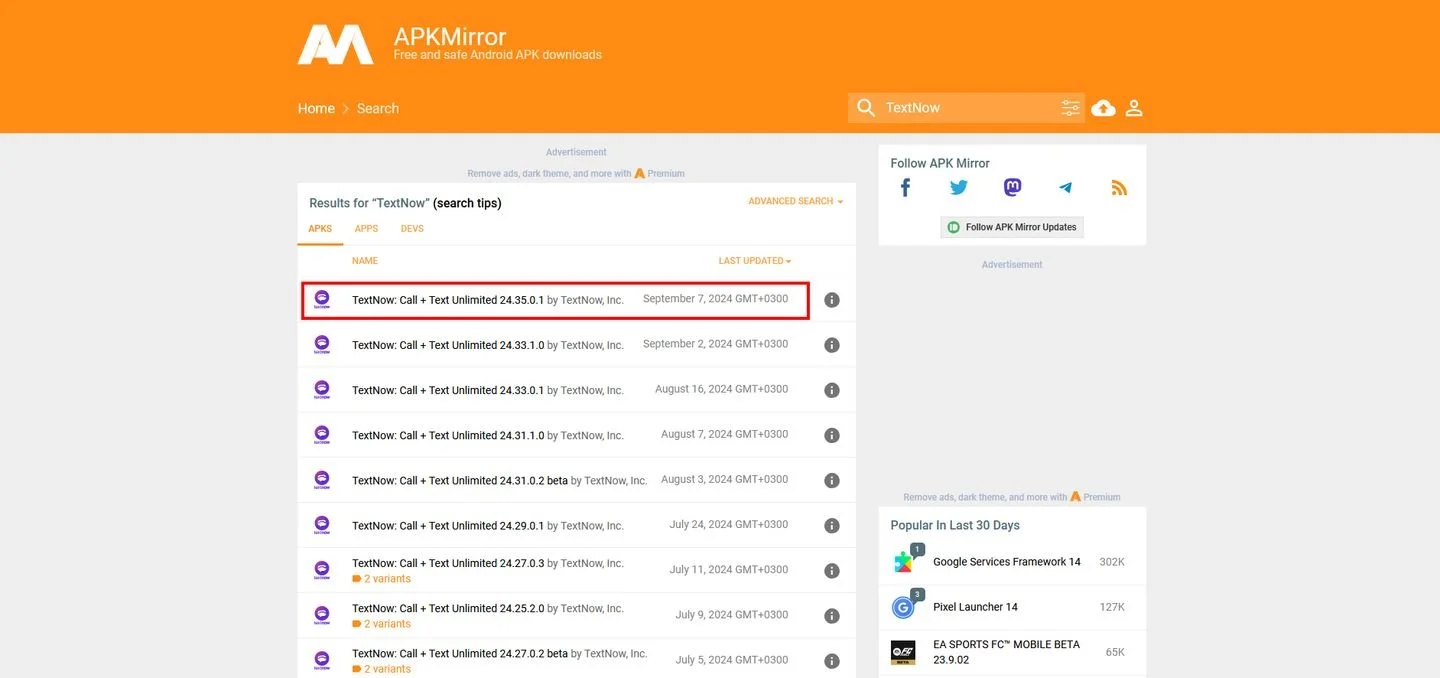Click date September 7, 2024 GMT+0300
Image resolution: width=1440 pixels, height=678 pixels.
(x=715, y=299)
